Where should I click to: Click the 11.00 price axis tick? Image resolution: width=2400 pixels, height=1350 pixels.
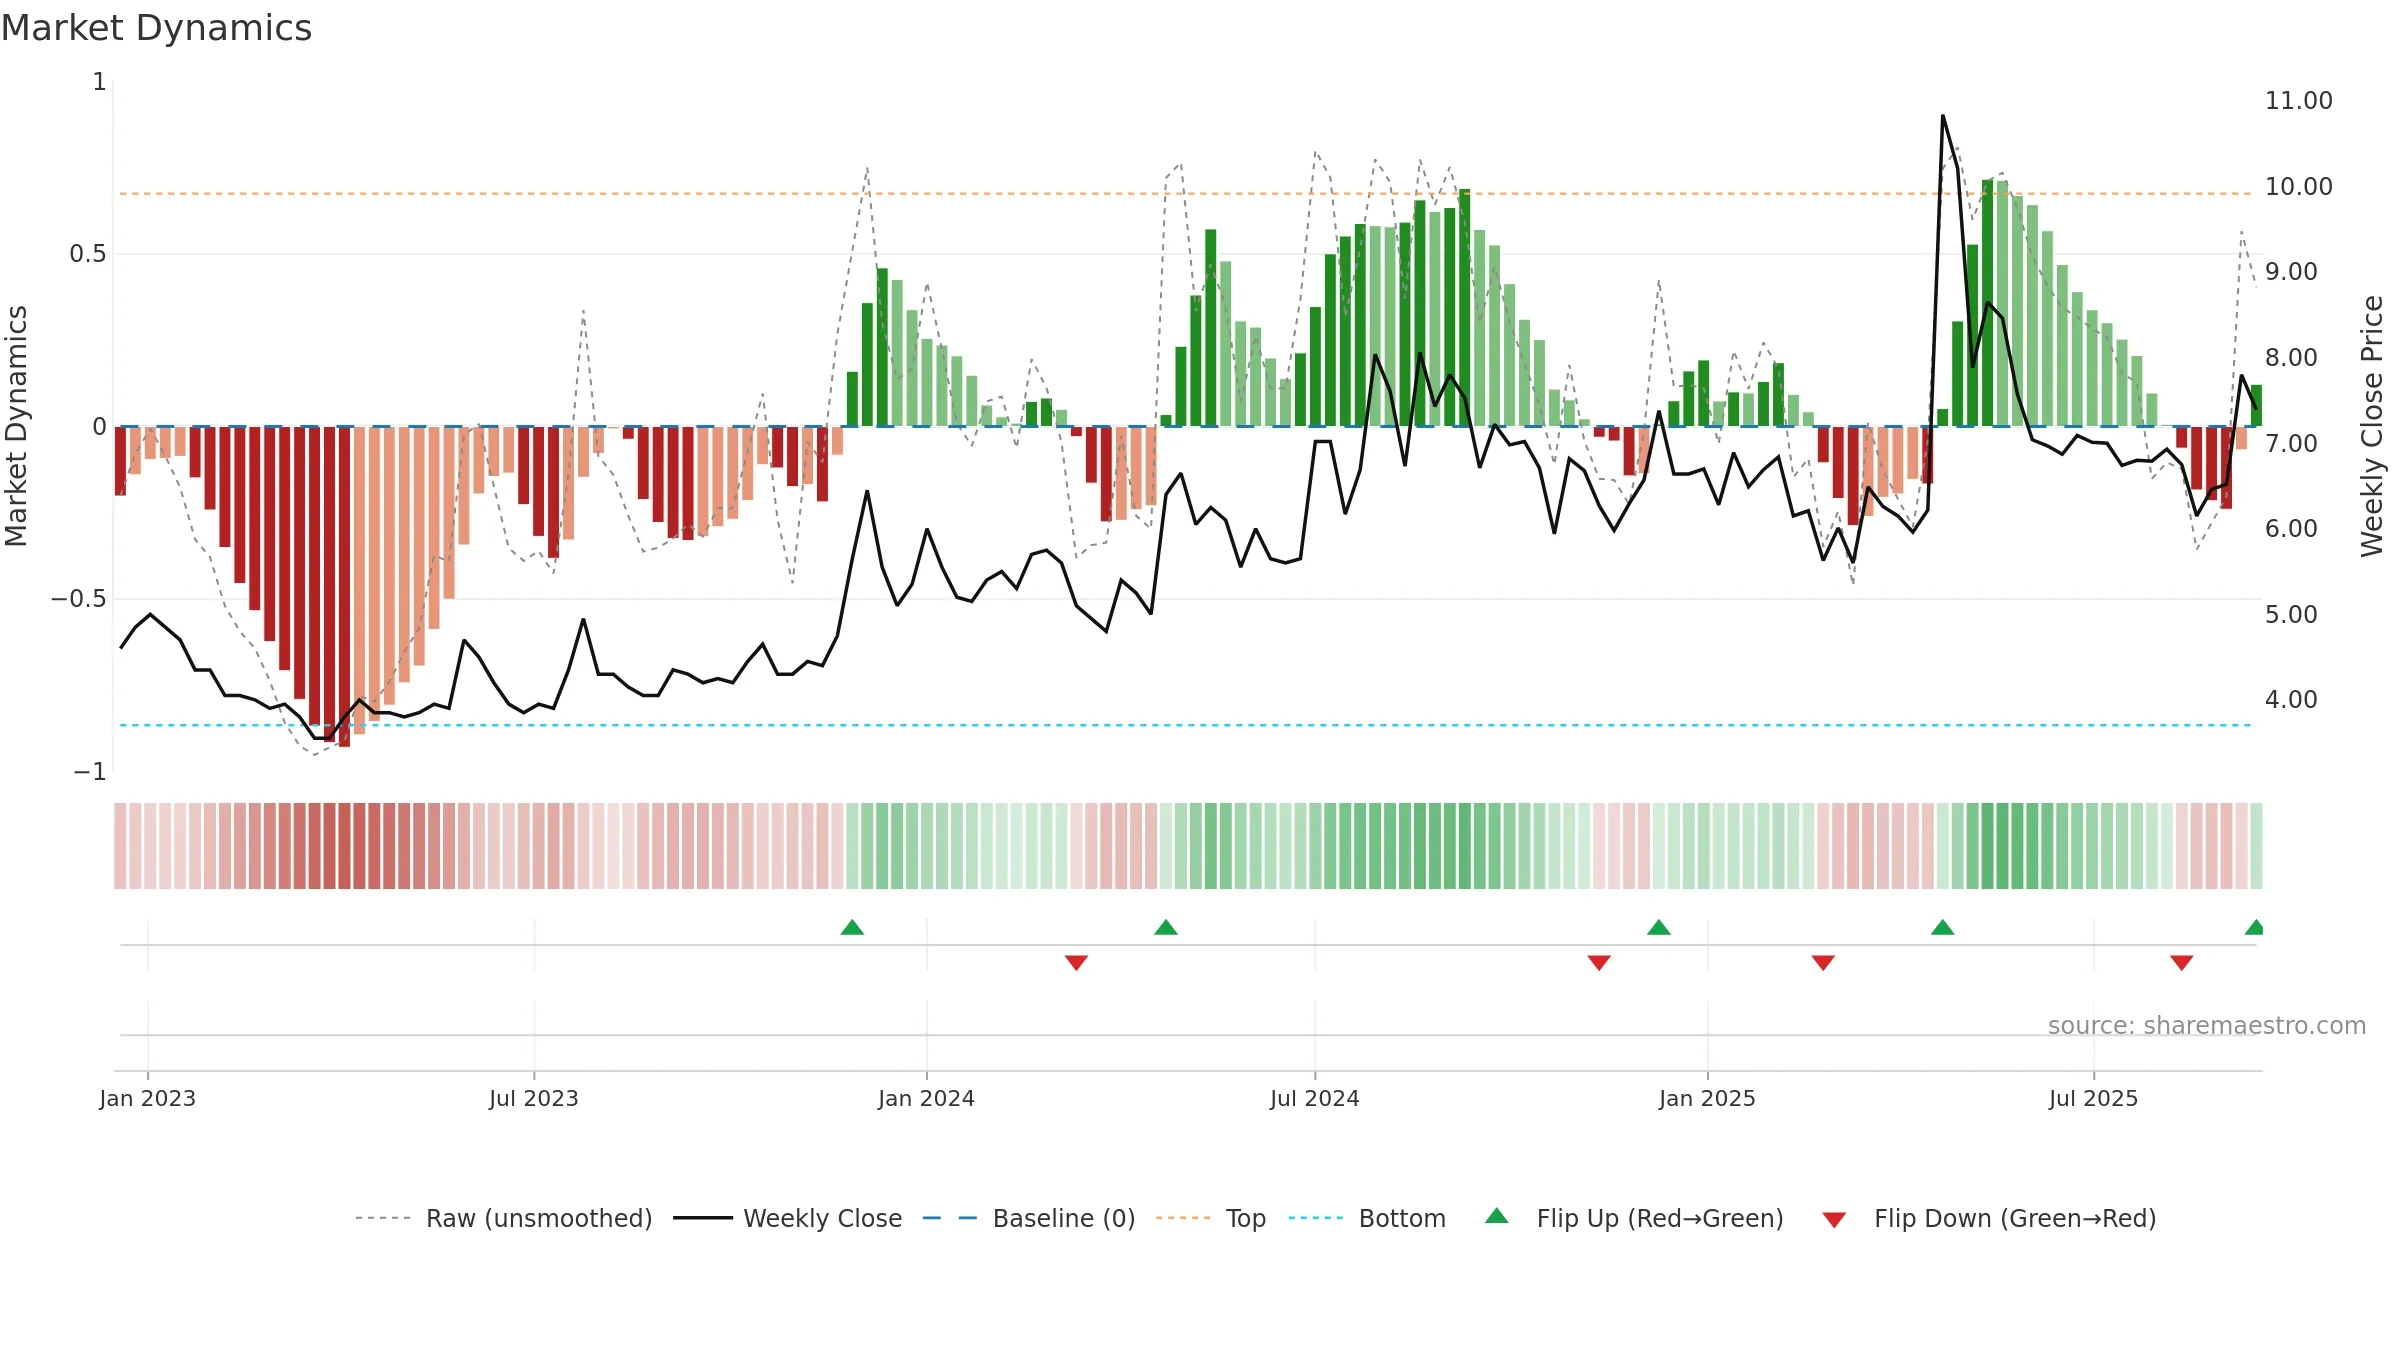point(2299,101)
